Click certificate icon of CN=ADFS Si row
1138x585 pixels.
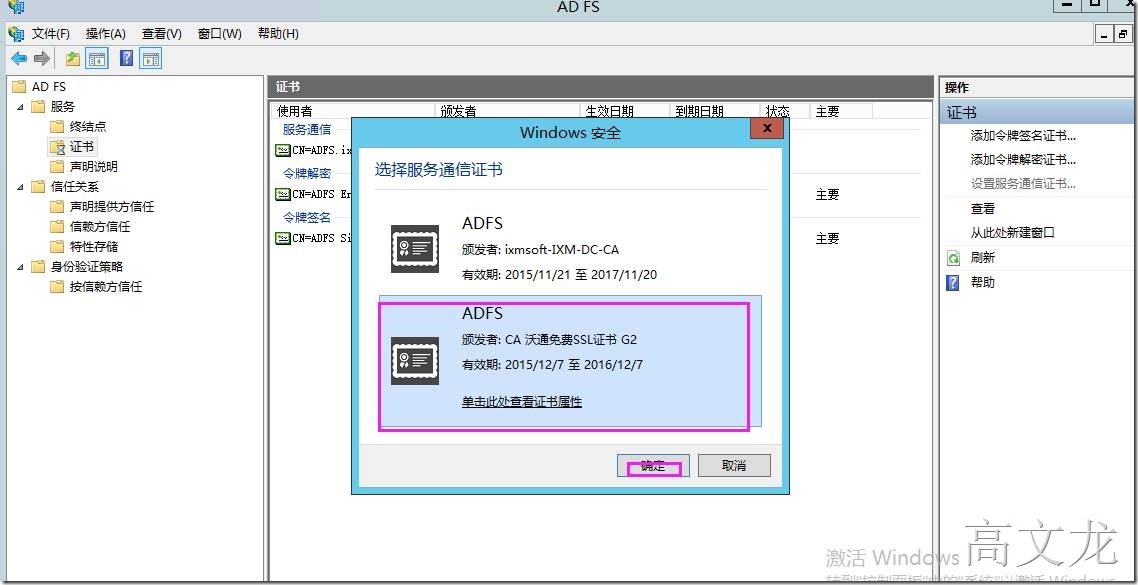tap(283, 238)
